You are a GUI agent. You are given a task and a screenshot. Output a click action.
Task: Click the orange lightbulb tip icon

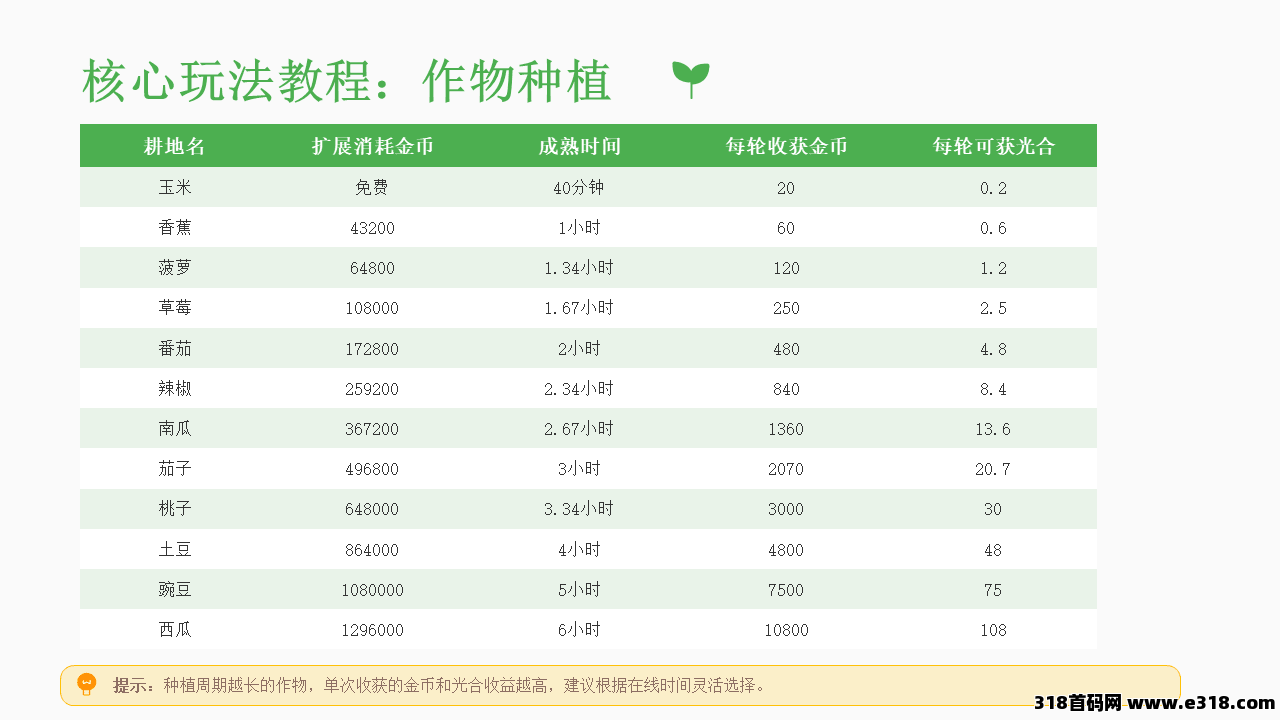pyautogui.click(x=86, y=685)
